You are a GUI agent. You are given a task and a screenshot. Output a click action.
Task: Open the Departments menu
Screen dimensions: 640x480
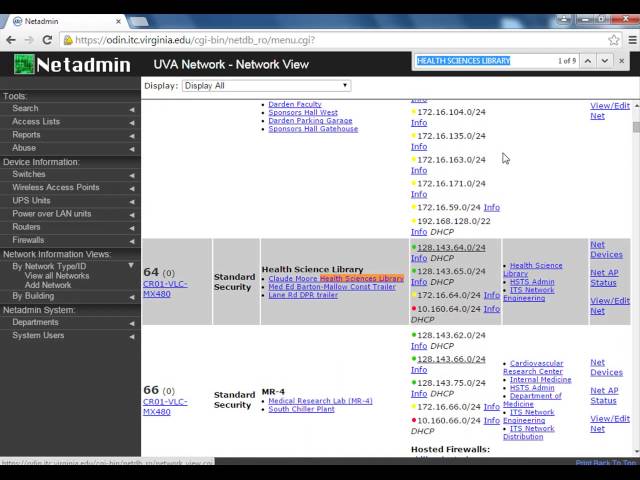click(x=70, y=322)
